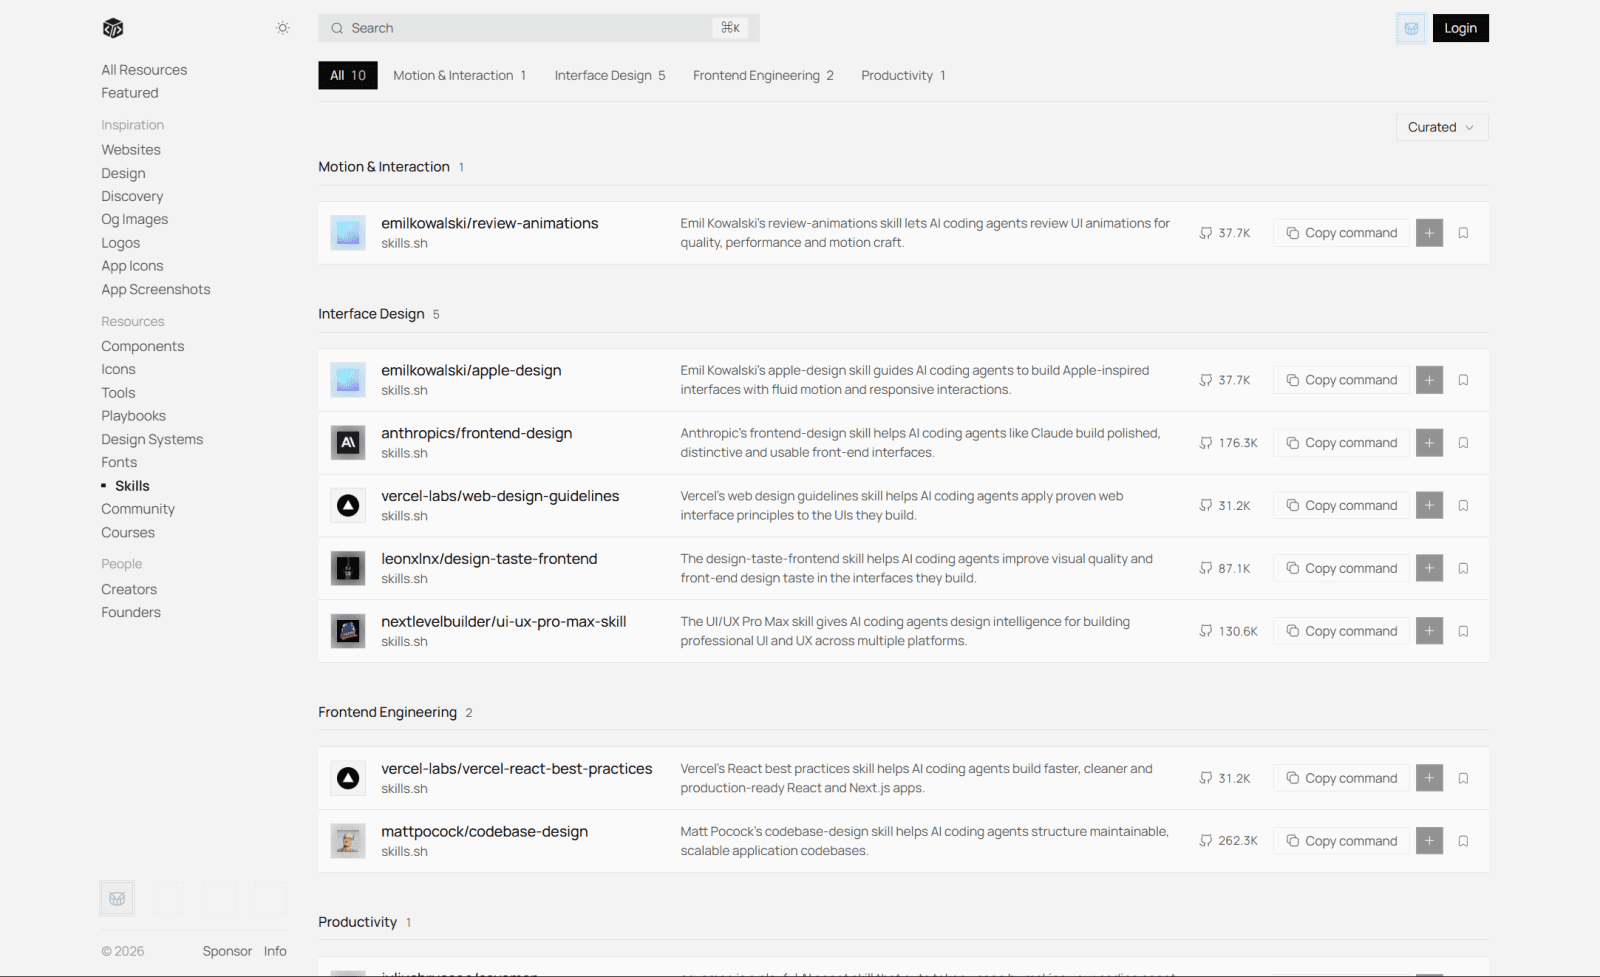Click the leonxlnx/design-taste-frontend thumbnail icon
The height and width of the screenshot is (977, 1600).
pos(348,568)
